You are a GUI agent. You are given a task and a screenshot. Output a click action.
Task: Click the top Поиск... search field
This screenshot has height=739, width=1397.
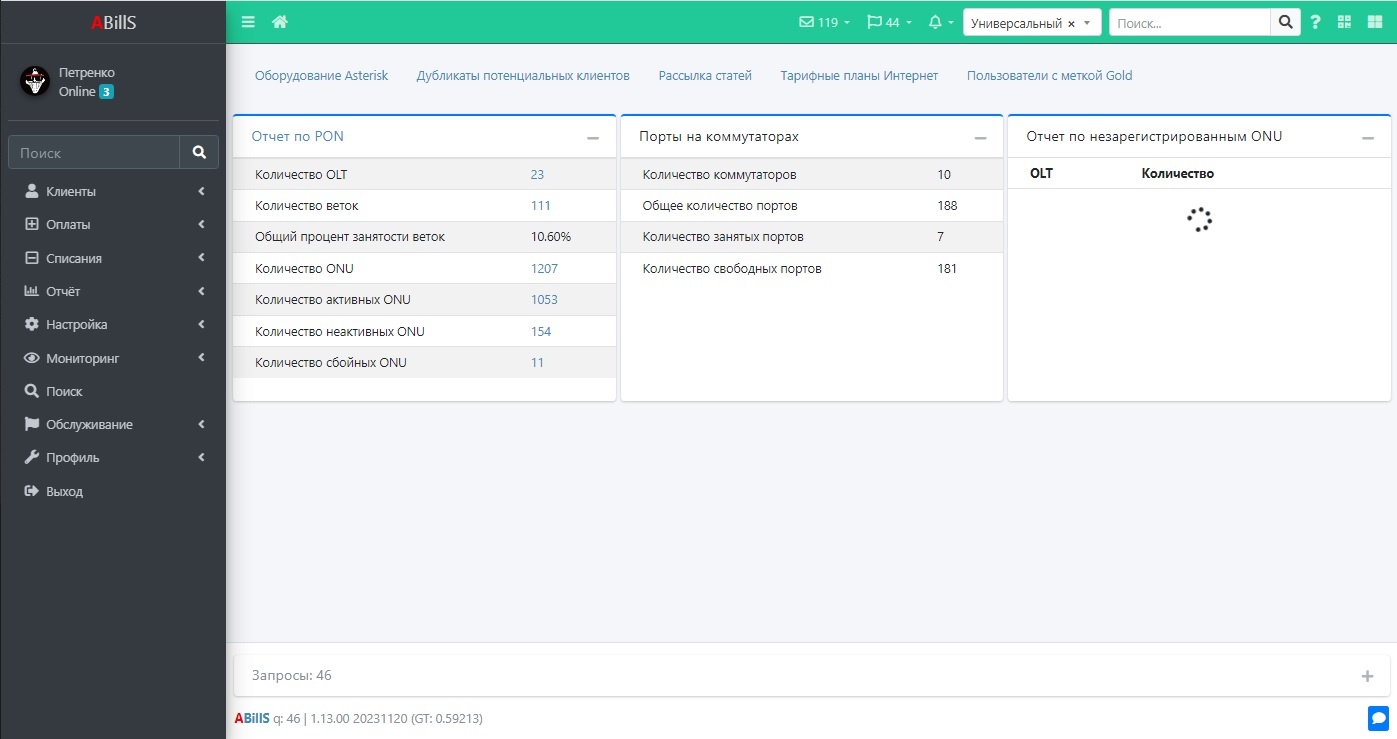tap(1189, 23)
